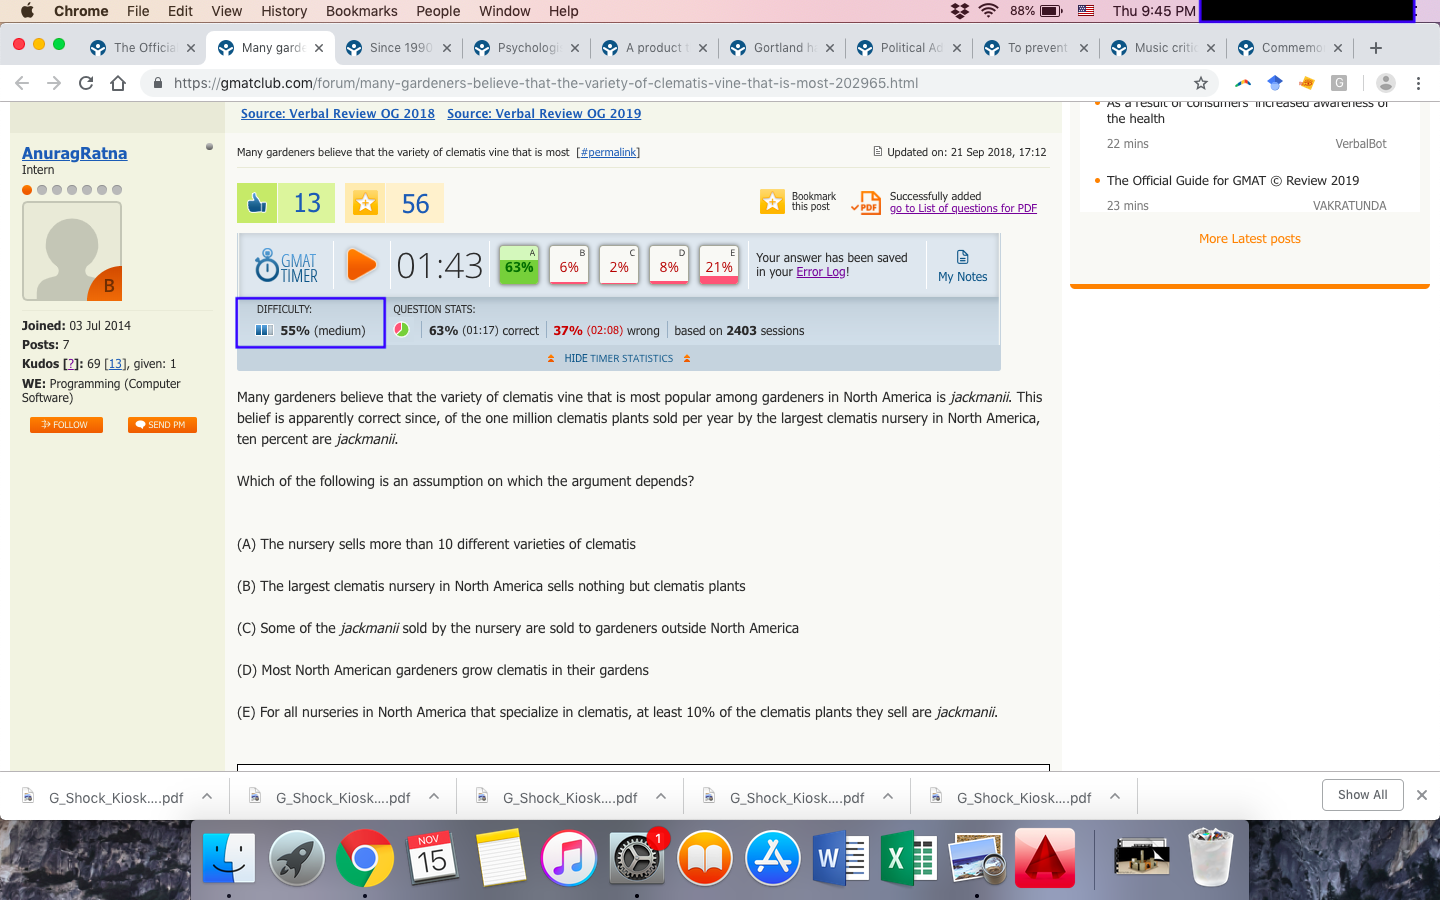1440x900 pixels.
Task: Open the Error Log link
Action: point(821,272)
